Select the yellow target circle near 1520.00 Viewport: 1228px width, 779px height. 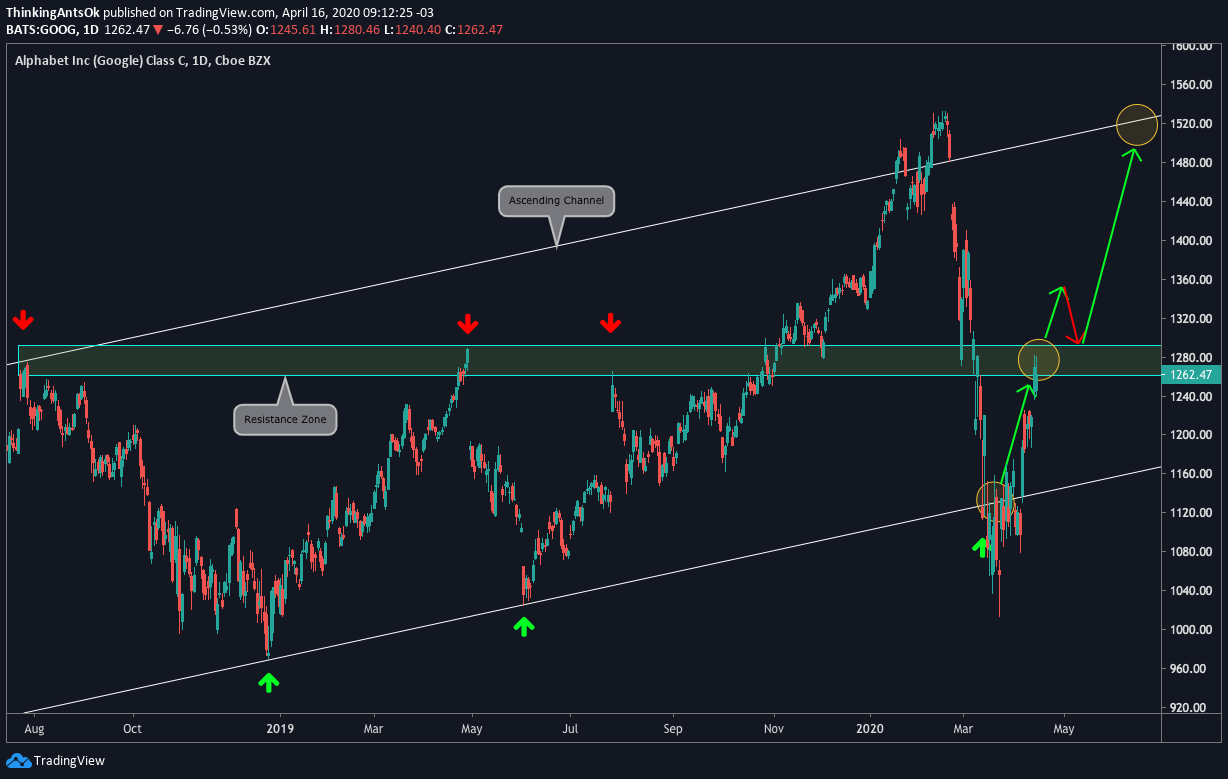coord(1136,125)
